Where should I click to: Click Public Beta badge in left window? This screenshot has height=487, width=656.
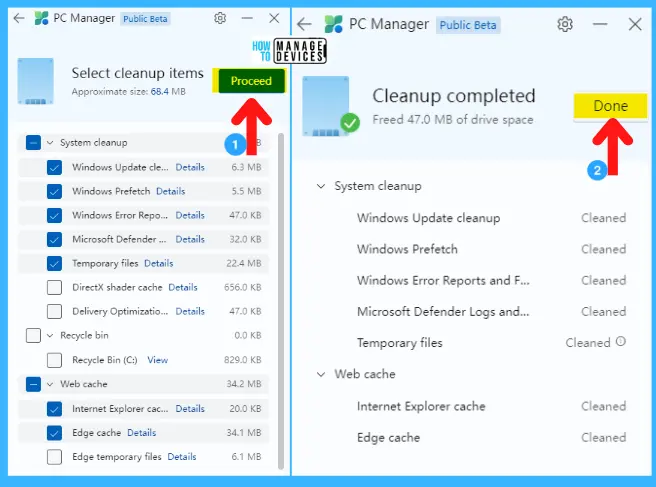(x=145, y=19)
